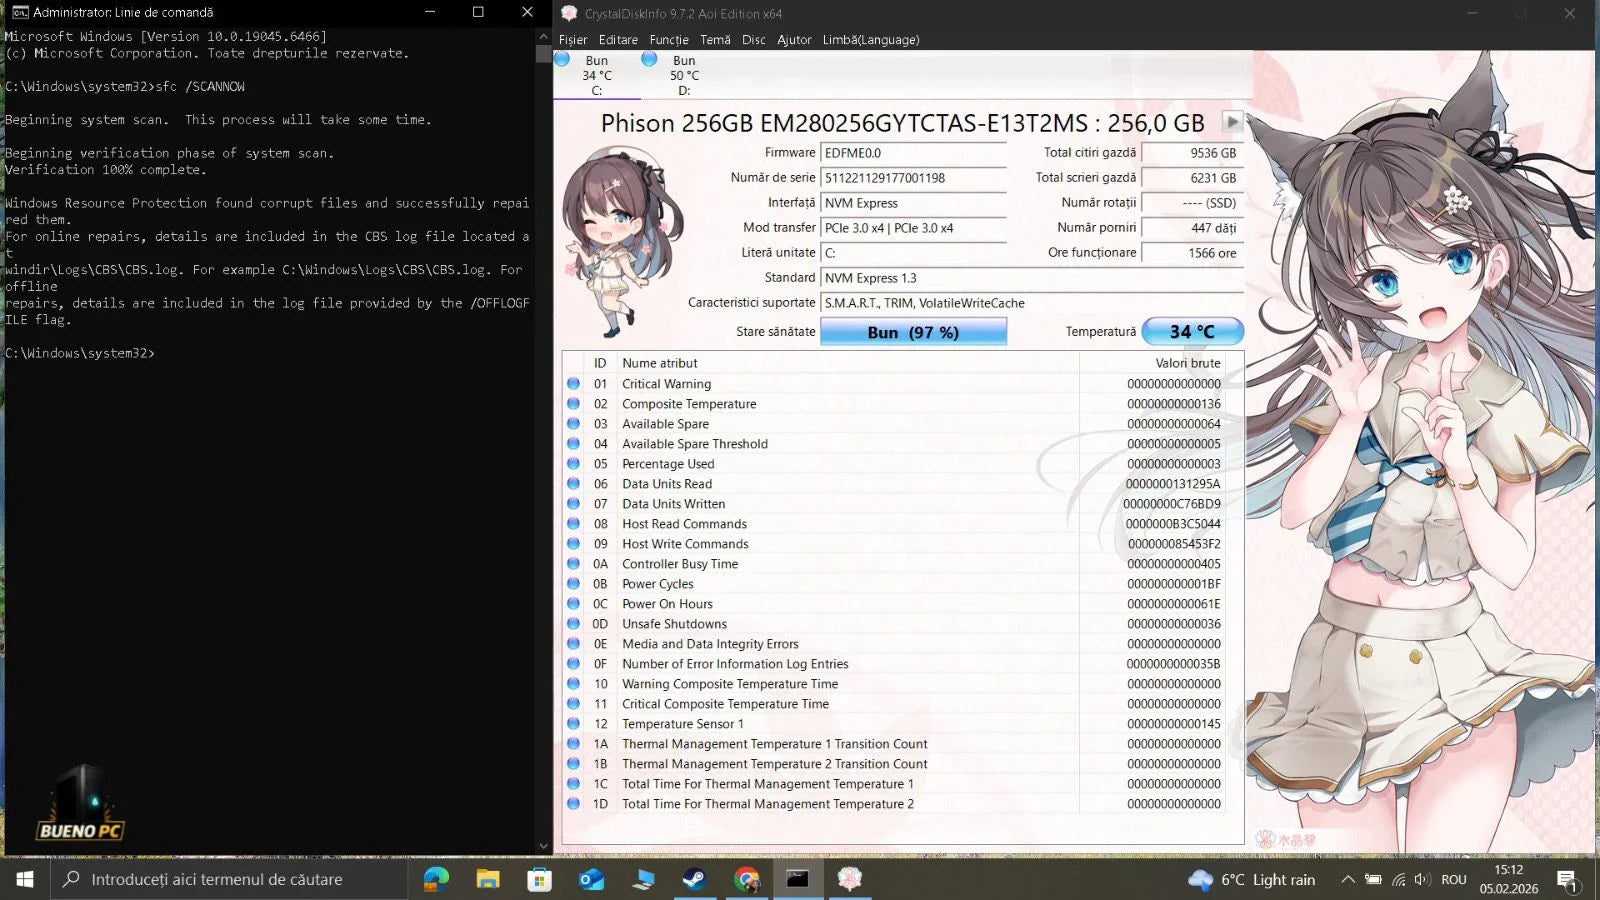Click the status dot for Power Cycles
Viewport: 1600px width, 900px height.
point(573,583)
